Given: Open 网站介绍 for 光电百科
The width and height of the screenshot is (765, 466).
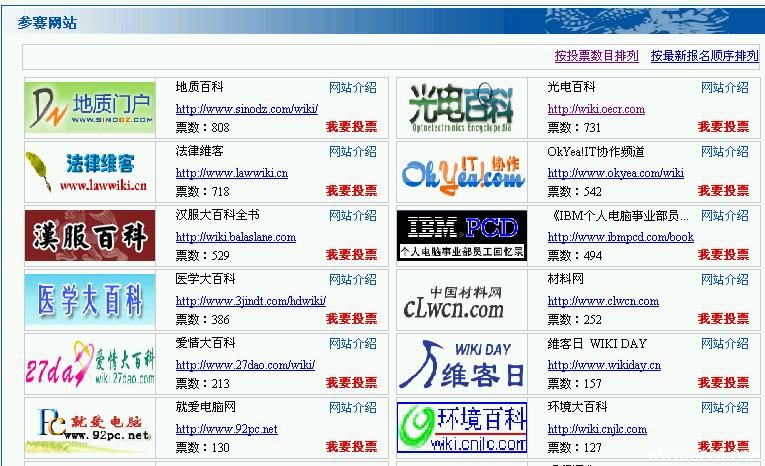Looking at the screenshot, I should tap(725, 88).
